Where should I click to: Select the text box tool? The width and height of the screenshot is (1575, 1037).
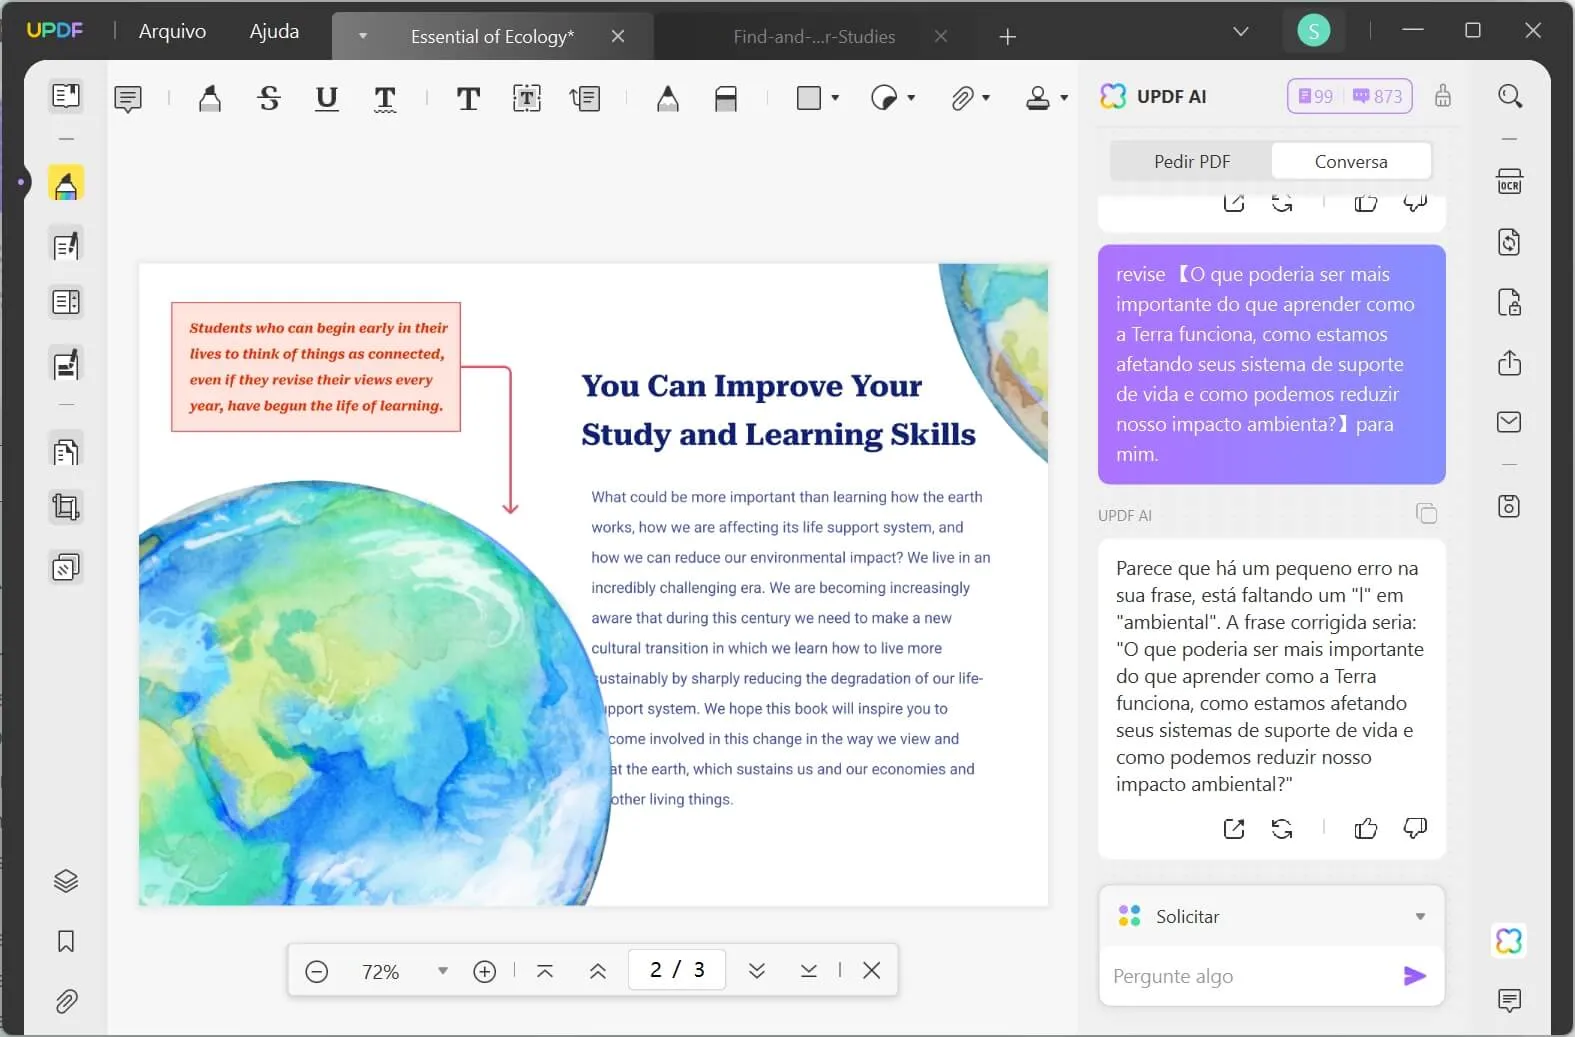click(x=527, y=98)
